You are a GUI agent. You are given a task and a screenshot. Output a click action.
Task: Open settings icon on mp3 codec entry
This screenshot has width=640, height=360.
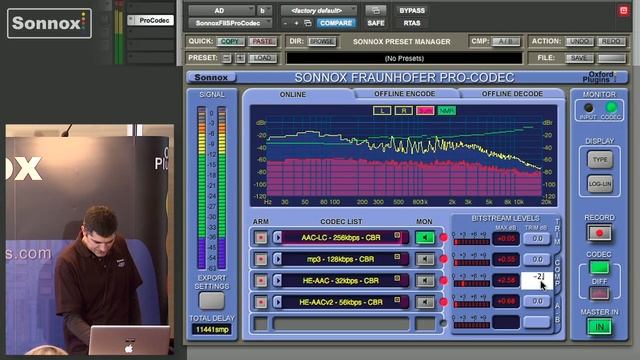(397, 256)
